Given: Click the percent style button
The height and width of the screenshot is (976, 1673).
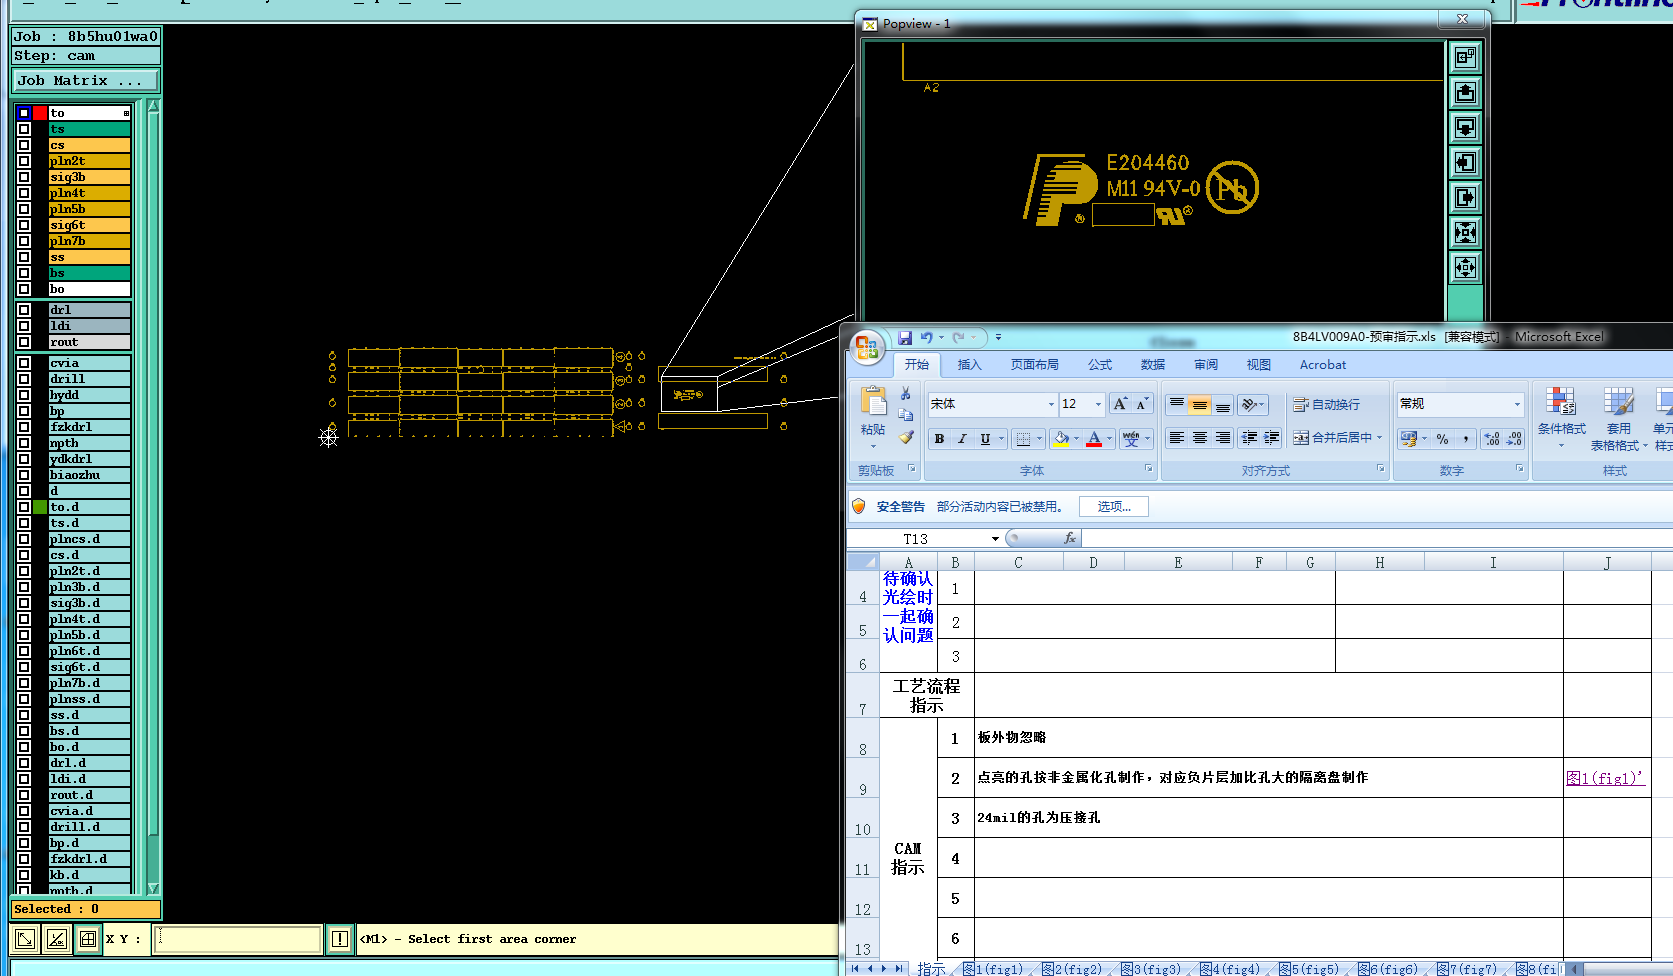Looking at the screenshot, I should tap(1442, 439).
